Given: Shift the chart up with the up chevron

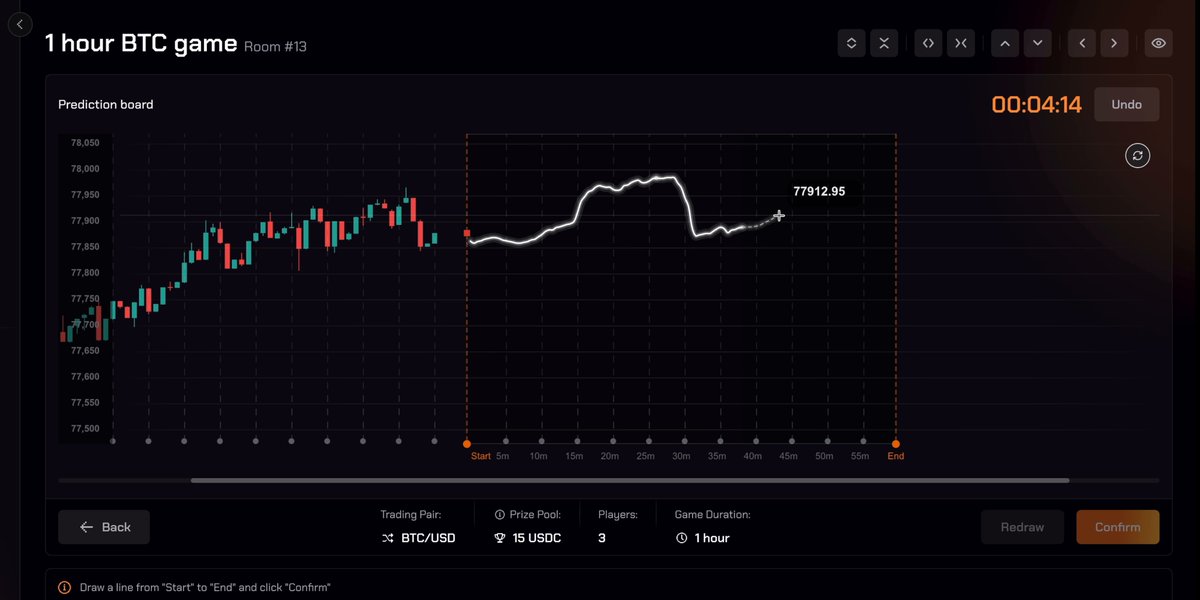Looking at the screenshot, I should point(1005,43).
